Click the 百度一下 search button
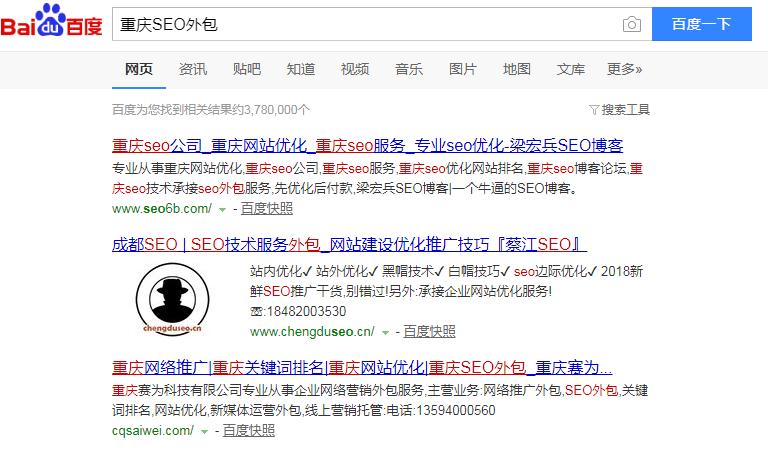The width and height of the screenshot is (768, 455). (x=701, y=24)
